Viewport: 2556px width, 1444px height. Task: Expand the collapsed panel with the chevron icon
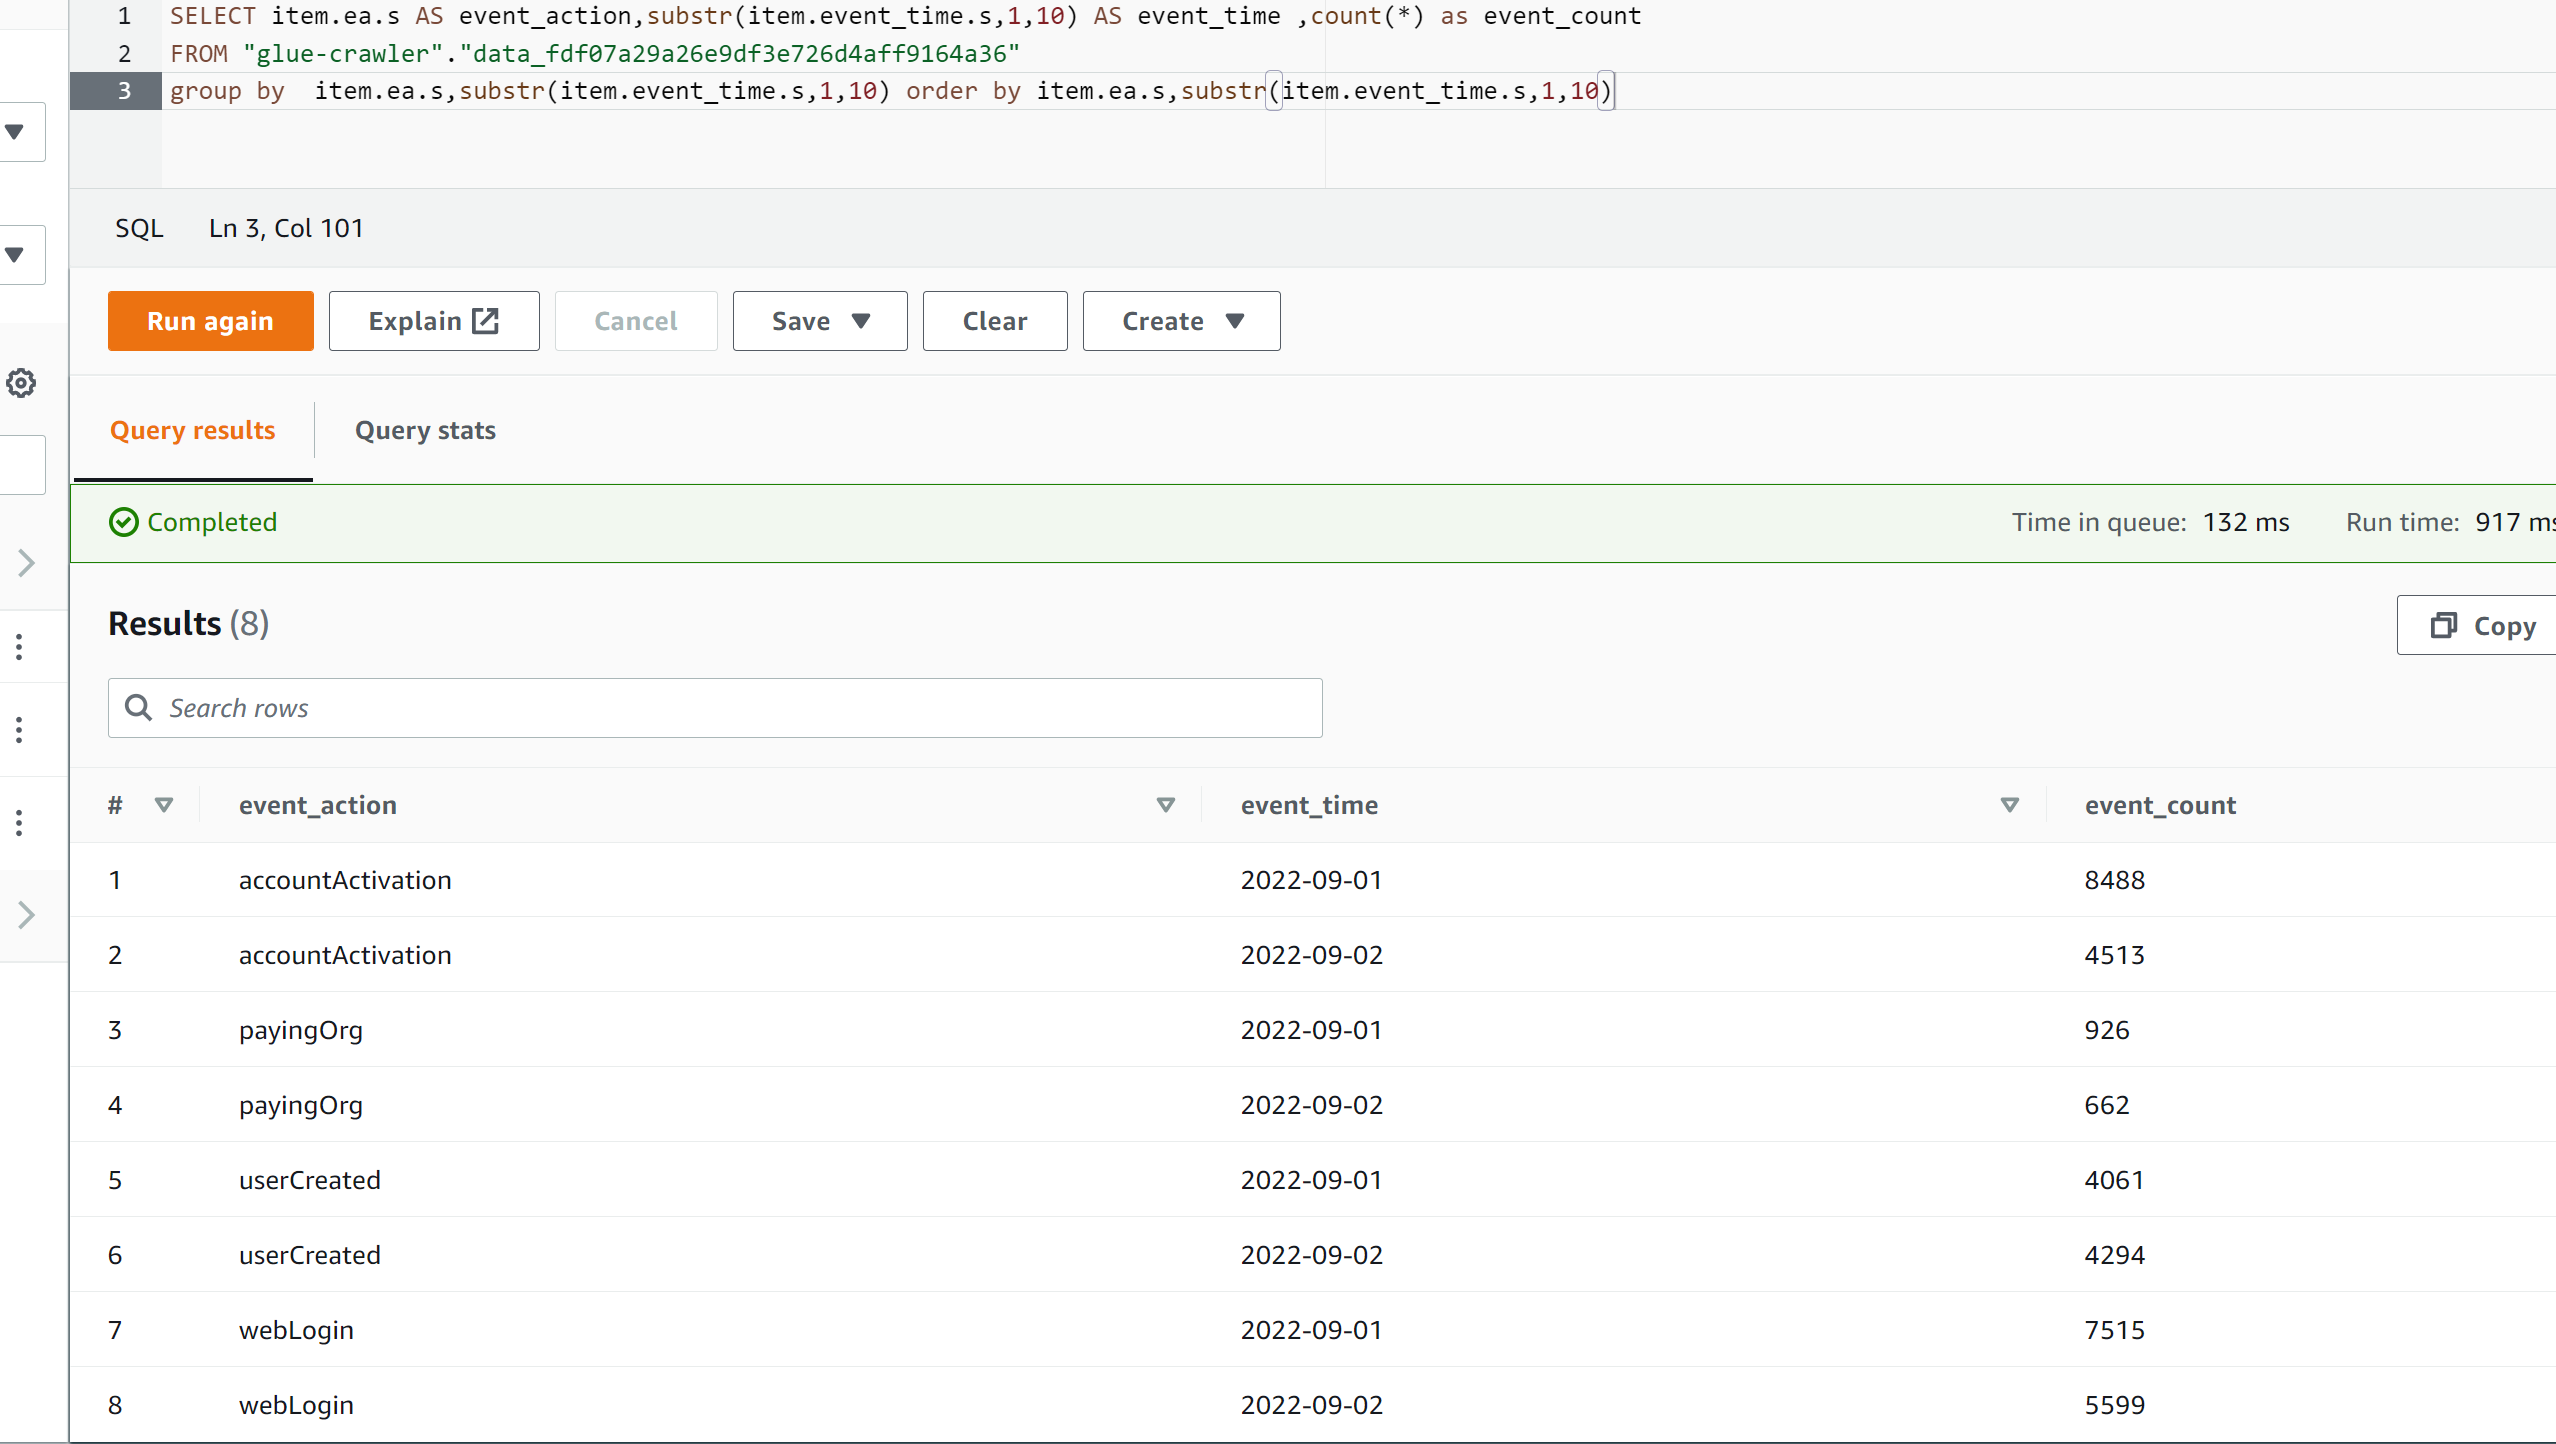pyautogui.click(x=25, y=563)
